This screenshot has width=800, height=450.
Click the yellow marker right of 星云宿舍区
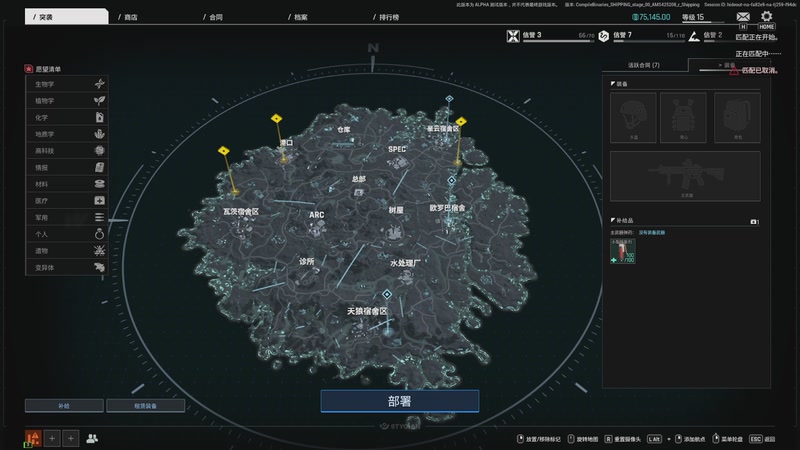[461, 121]
